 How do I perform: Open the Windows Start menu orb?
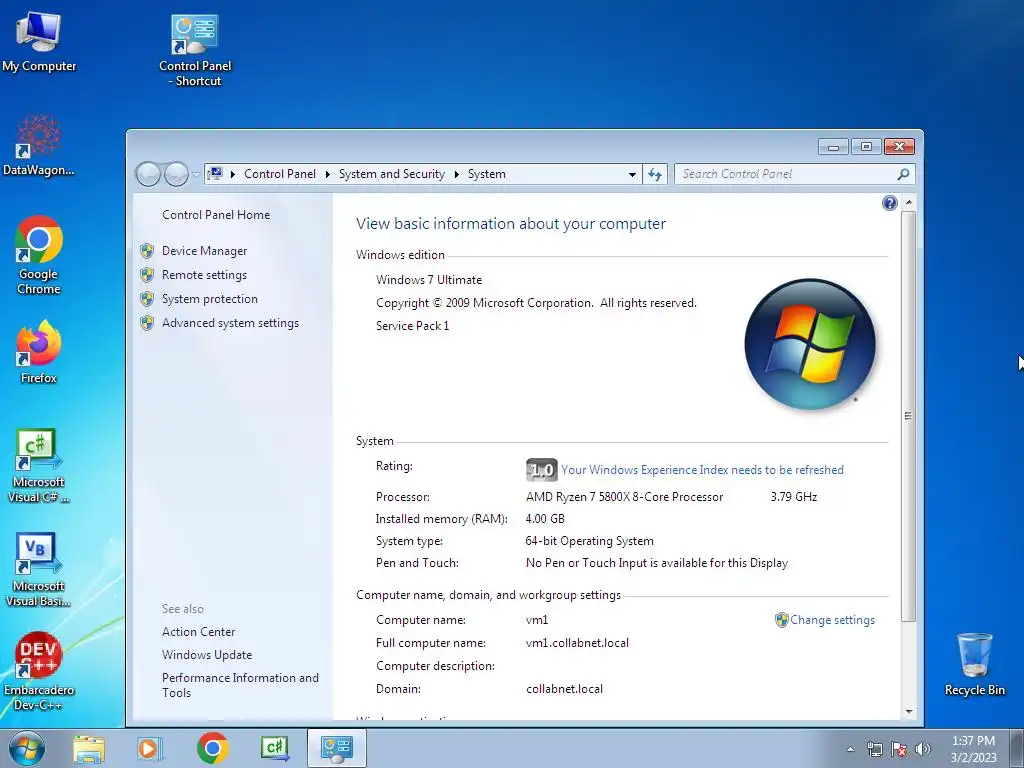tap(27, 748)
